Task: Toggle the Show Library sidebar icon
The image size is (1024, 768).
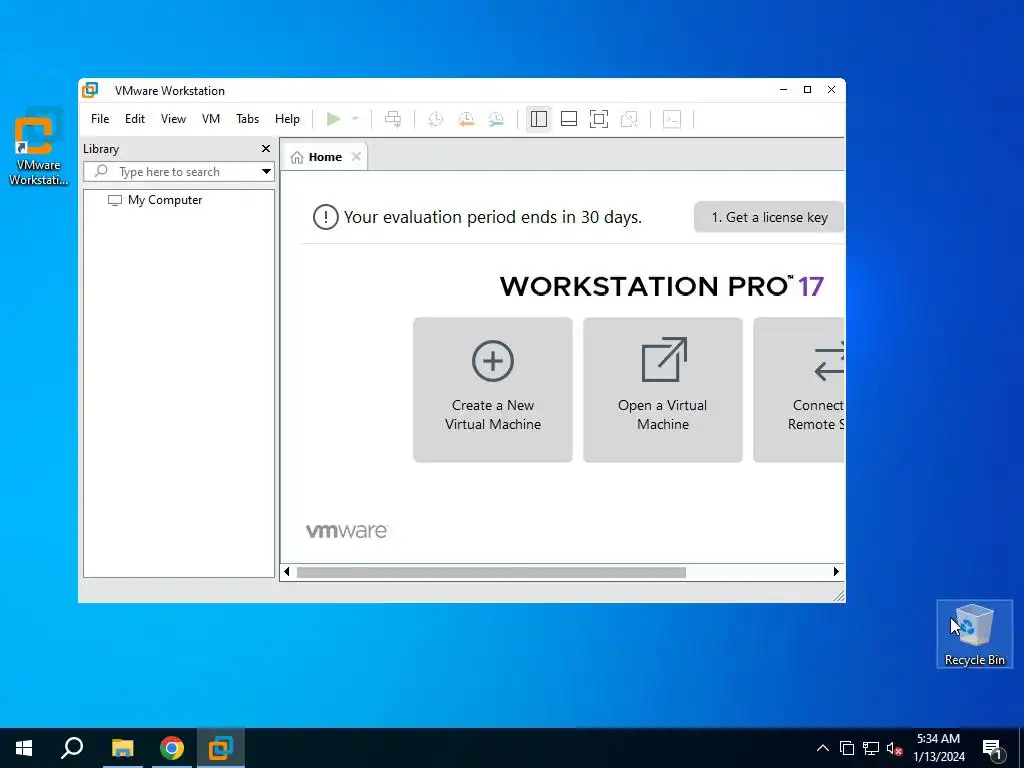Action: pos(539,119)
